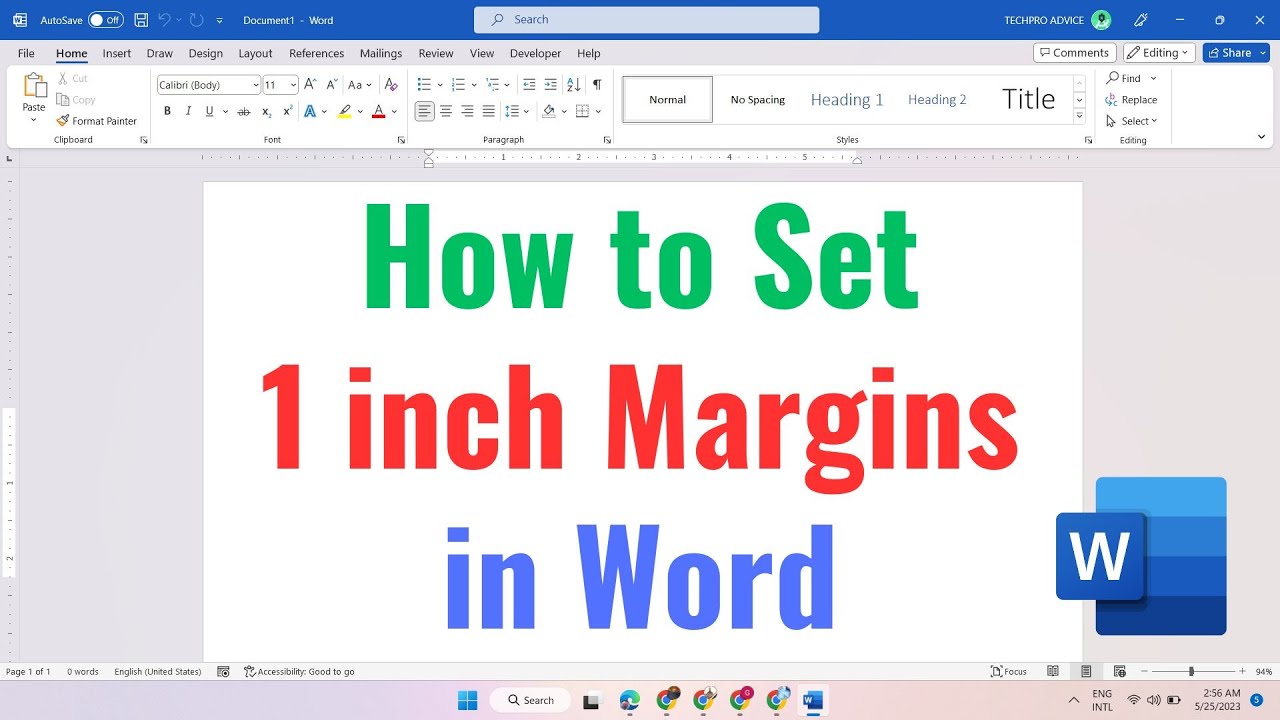
Task: Toggle Bold formatting
Action: coord(167,111)
